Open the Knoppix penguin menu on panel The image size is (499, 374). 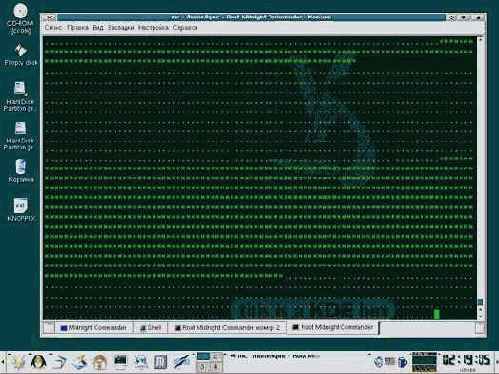click(x=39, y=361)
